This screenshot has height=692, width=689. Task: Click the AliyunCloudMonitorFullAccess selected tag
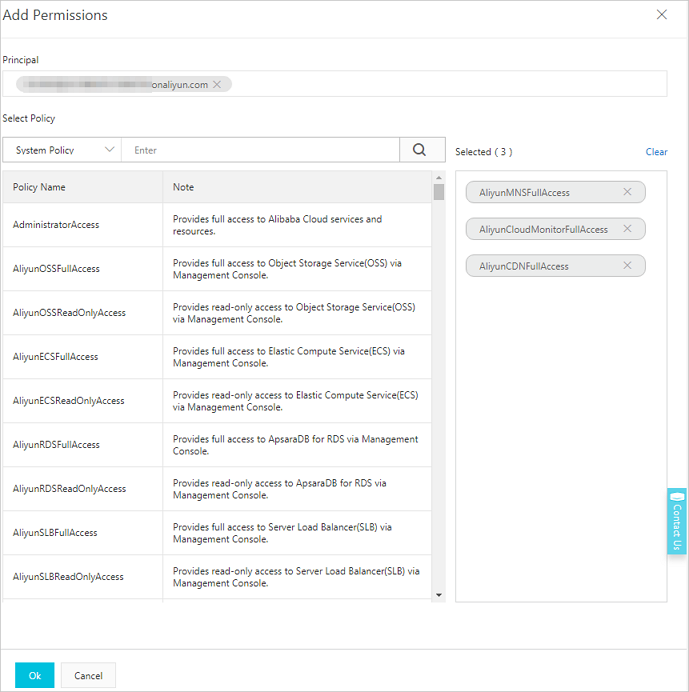[x=555, y=229]
